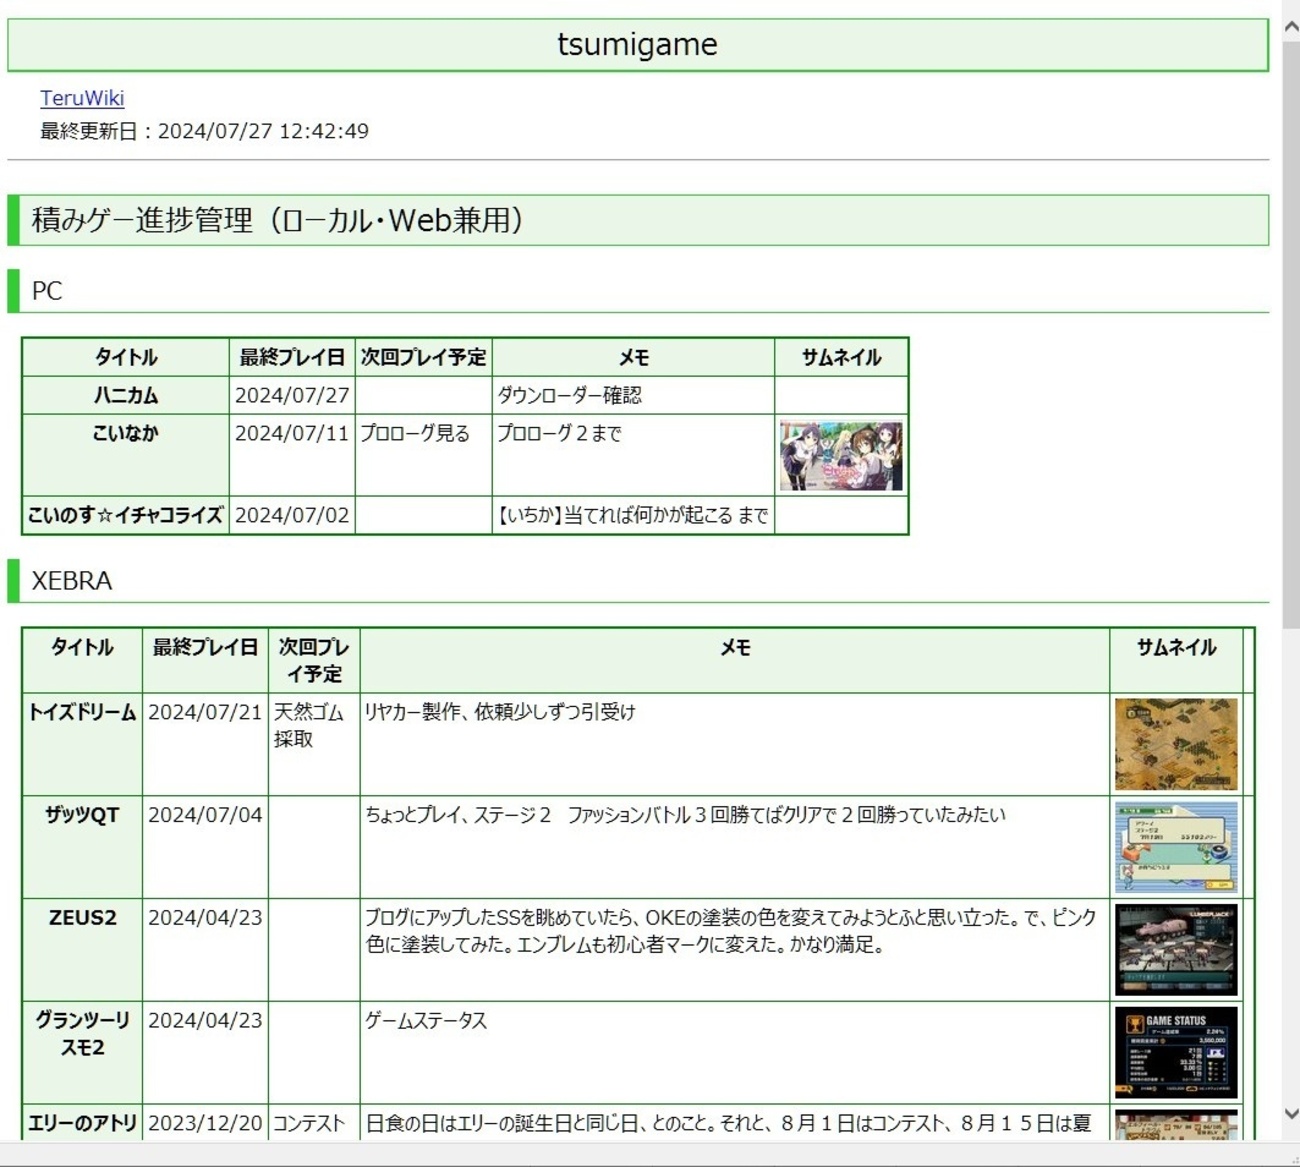Open the トイズドリーム map thumbnail
The image size is (1300, 1167).
(1175, 745)
